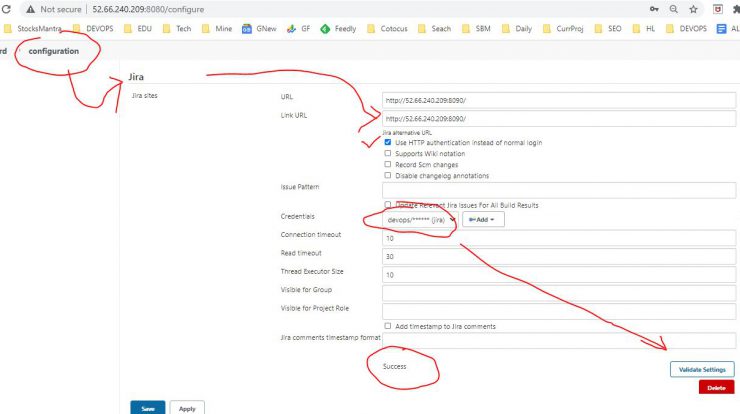Screen dimensions: 740x414
Task: Open the Daily bookmark folder
Action: pyautogui.click(x=517, y=29)
